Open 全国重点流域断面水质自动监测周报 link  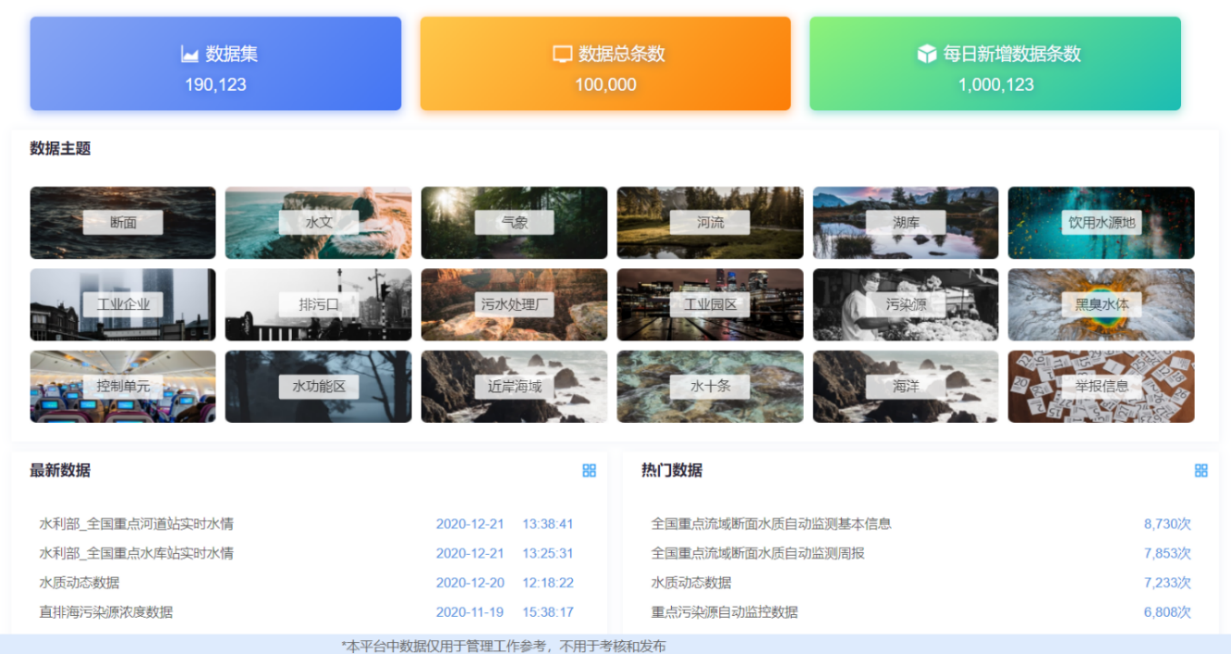click(757, 553)
